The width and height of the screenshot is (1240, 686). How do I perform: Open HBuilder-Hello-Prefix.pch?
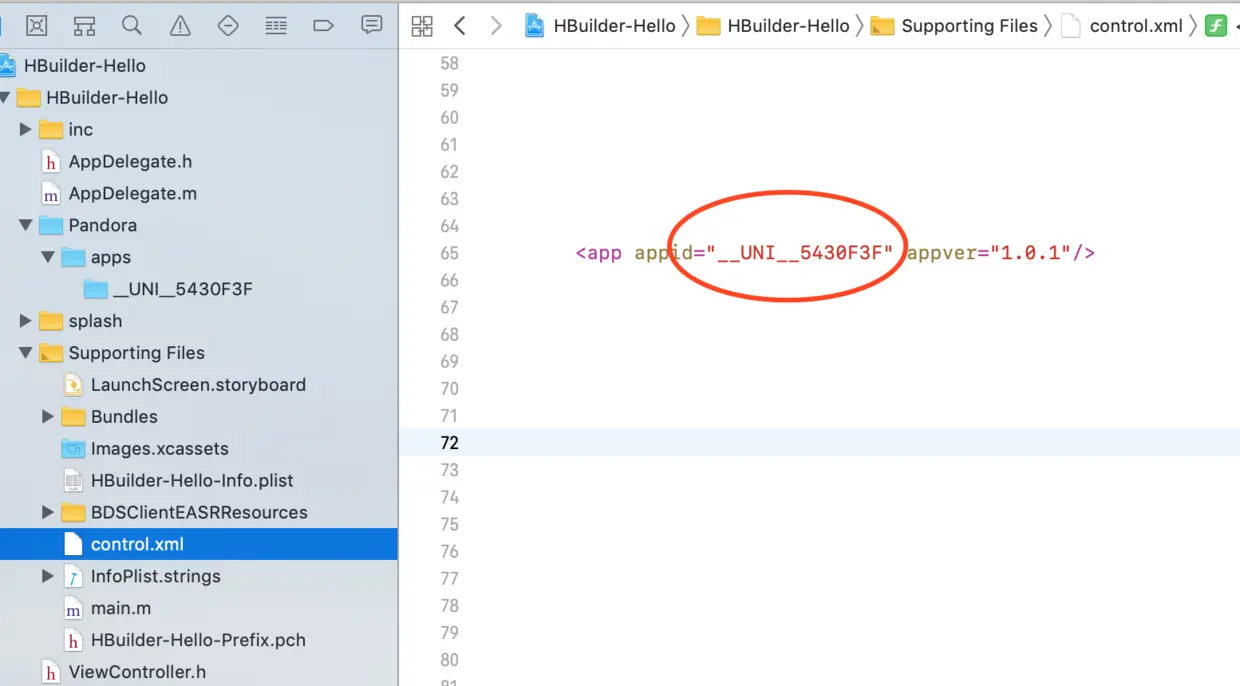pos(198,641)
